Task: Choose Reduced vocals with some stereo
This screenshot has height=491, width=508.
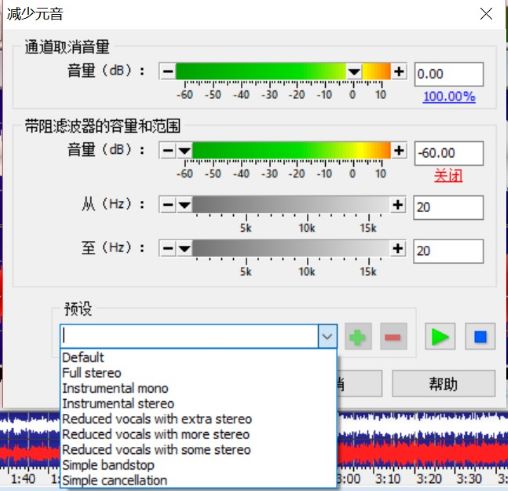Action: [198, 449]
